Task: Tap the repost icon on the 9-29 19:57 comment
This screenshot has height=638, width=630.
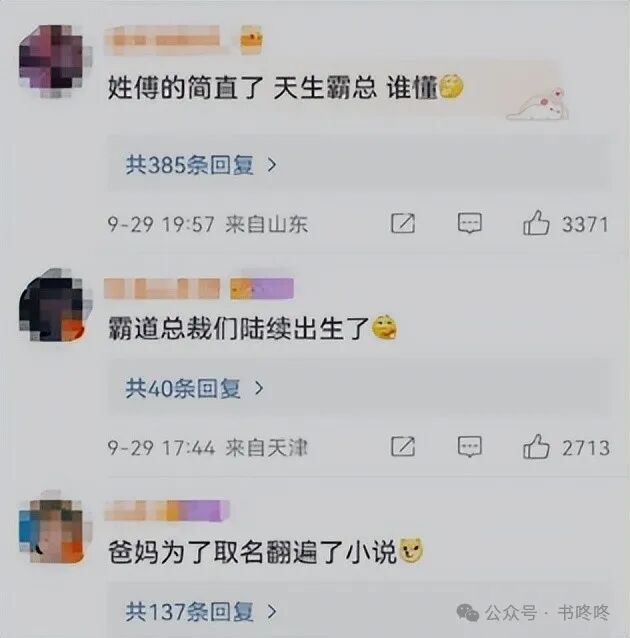Action: [403, 223]
